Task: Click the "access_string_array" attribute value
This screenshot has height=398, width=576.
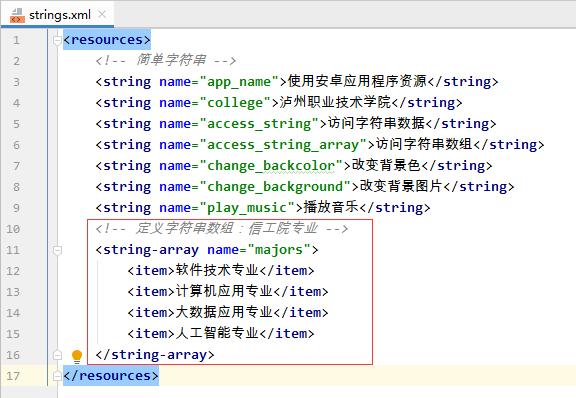Action: pyautogui.click(x=284, y=145)
